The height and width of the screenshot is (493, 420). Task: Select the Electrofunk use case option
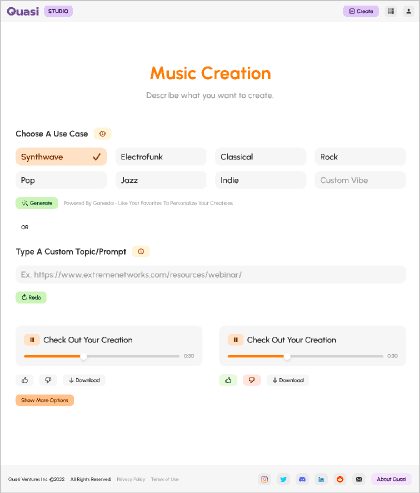coord(161,157)
